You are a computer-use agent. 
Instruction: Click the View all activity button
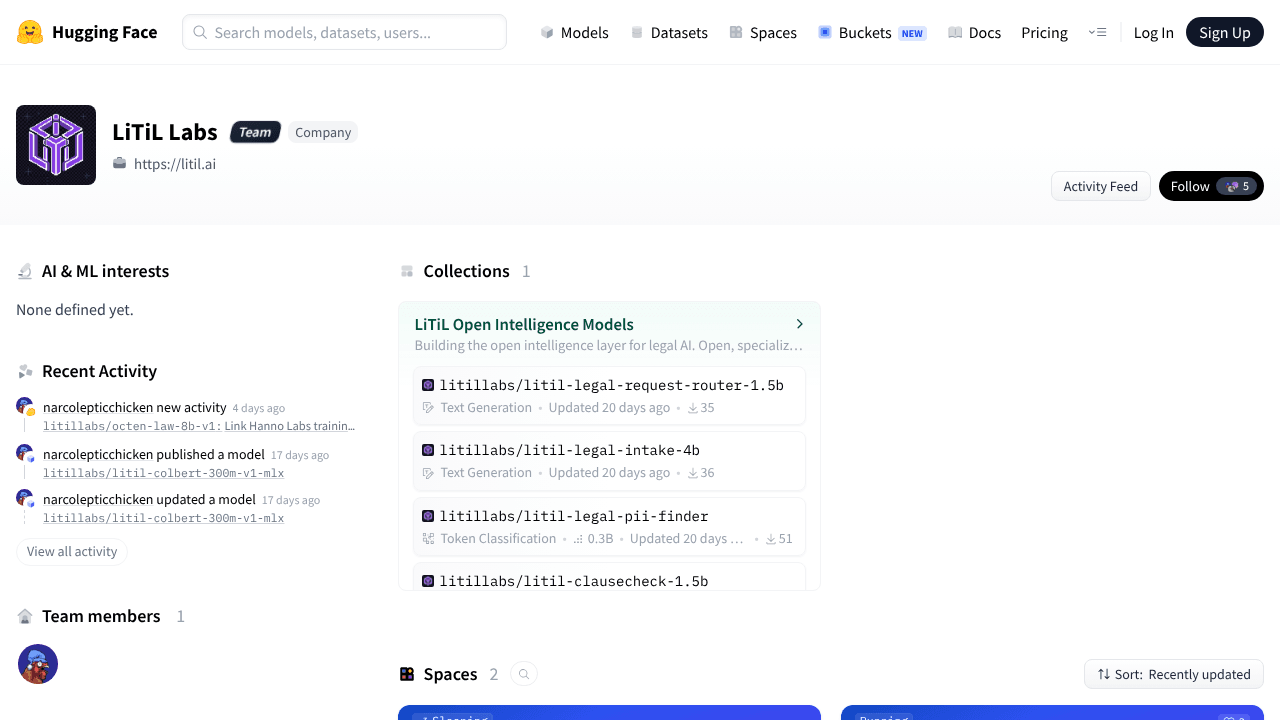[x=72, y=551]
